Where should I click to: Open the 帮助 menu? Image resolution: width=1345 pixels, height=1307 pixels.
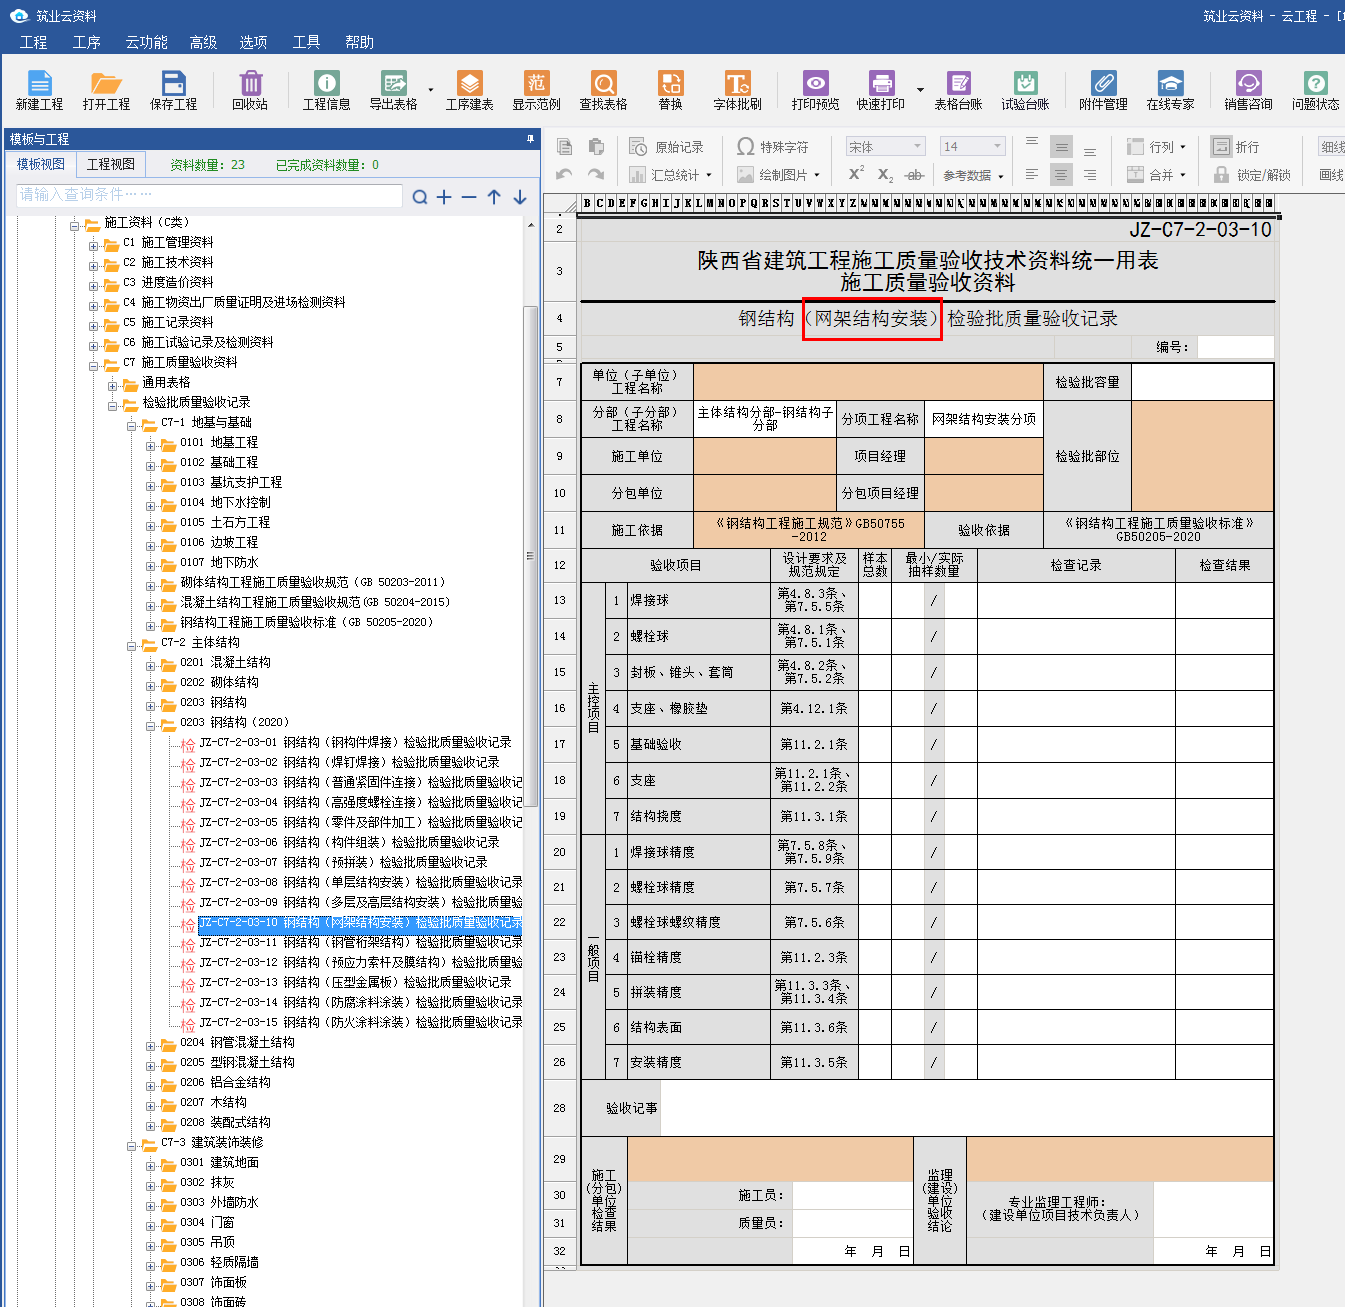359,42
